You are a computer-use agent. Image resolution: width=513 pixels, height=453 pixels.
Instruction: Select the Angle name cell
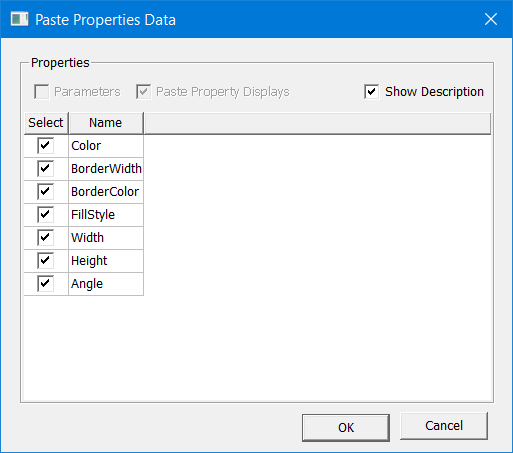(x=106, y=284)
